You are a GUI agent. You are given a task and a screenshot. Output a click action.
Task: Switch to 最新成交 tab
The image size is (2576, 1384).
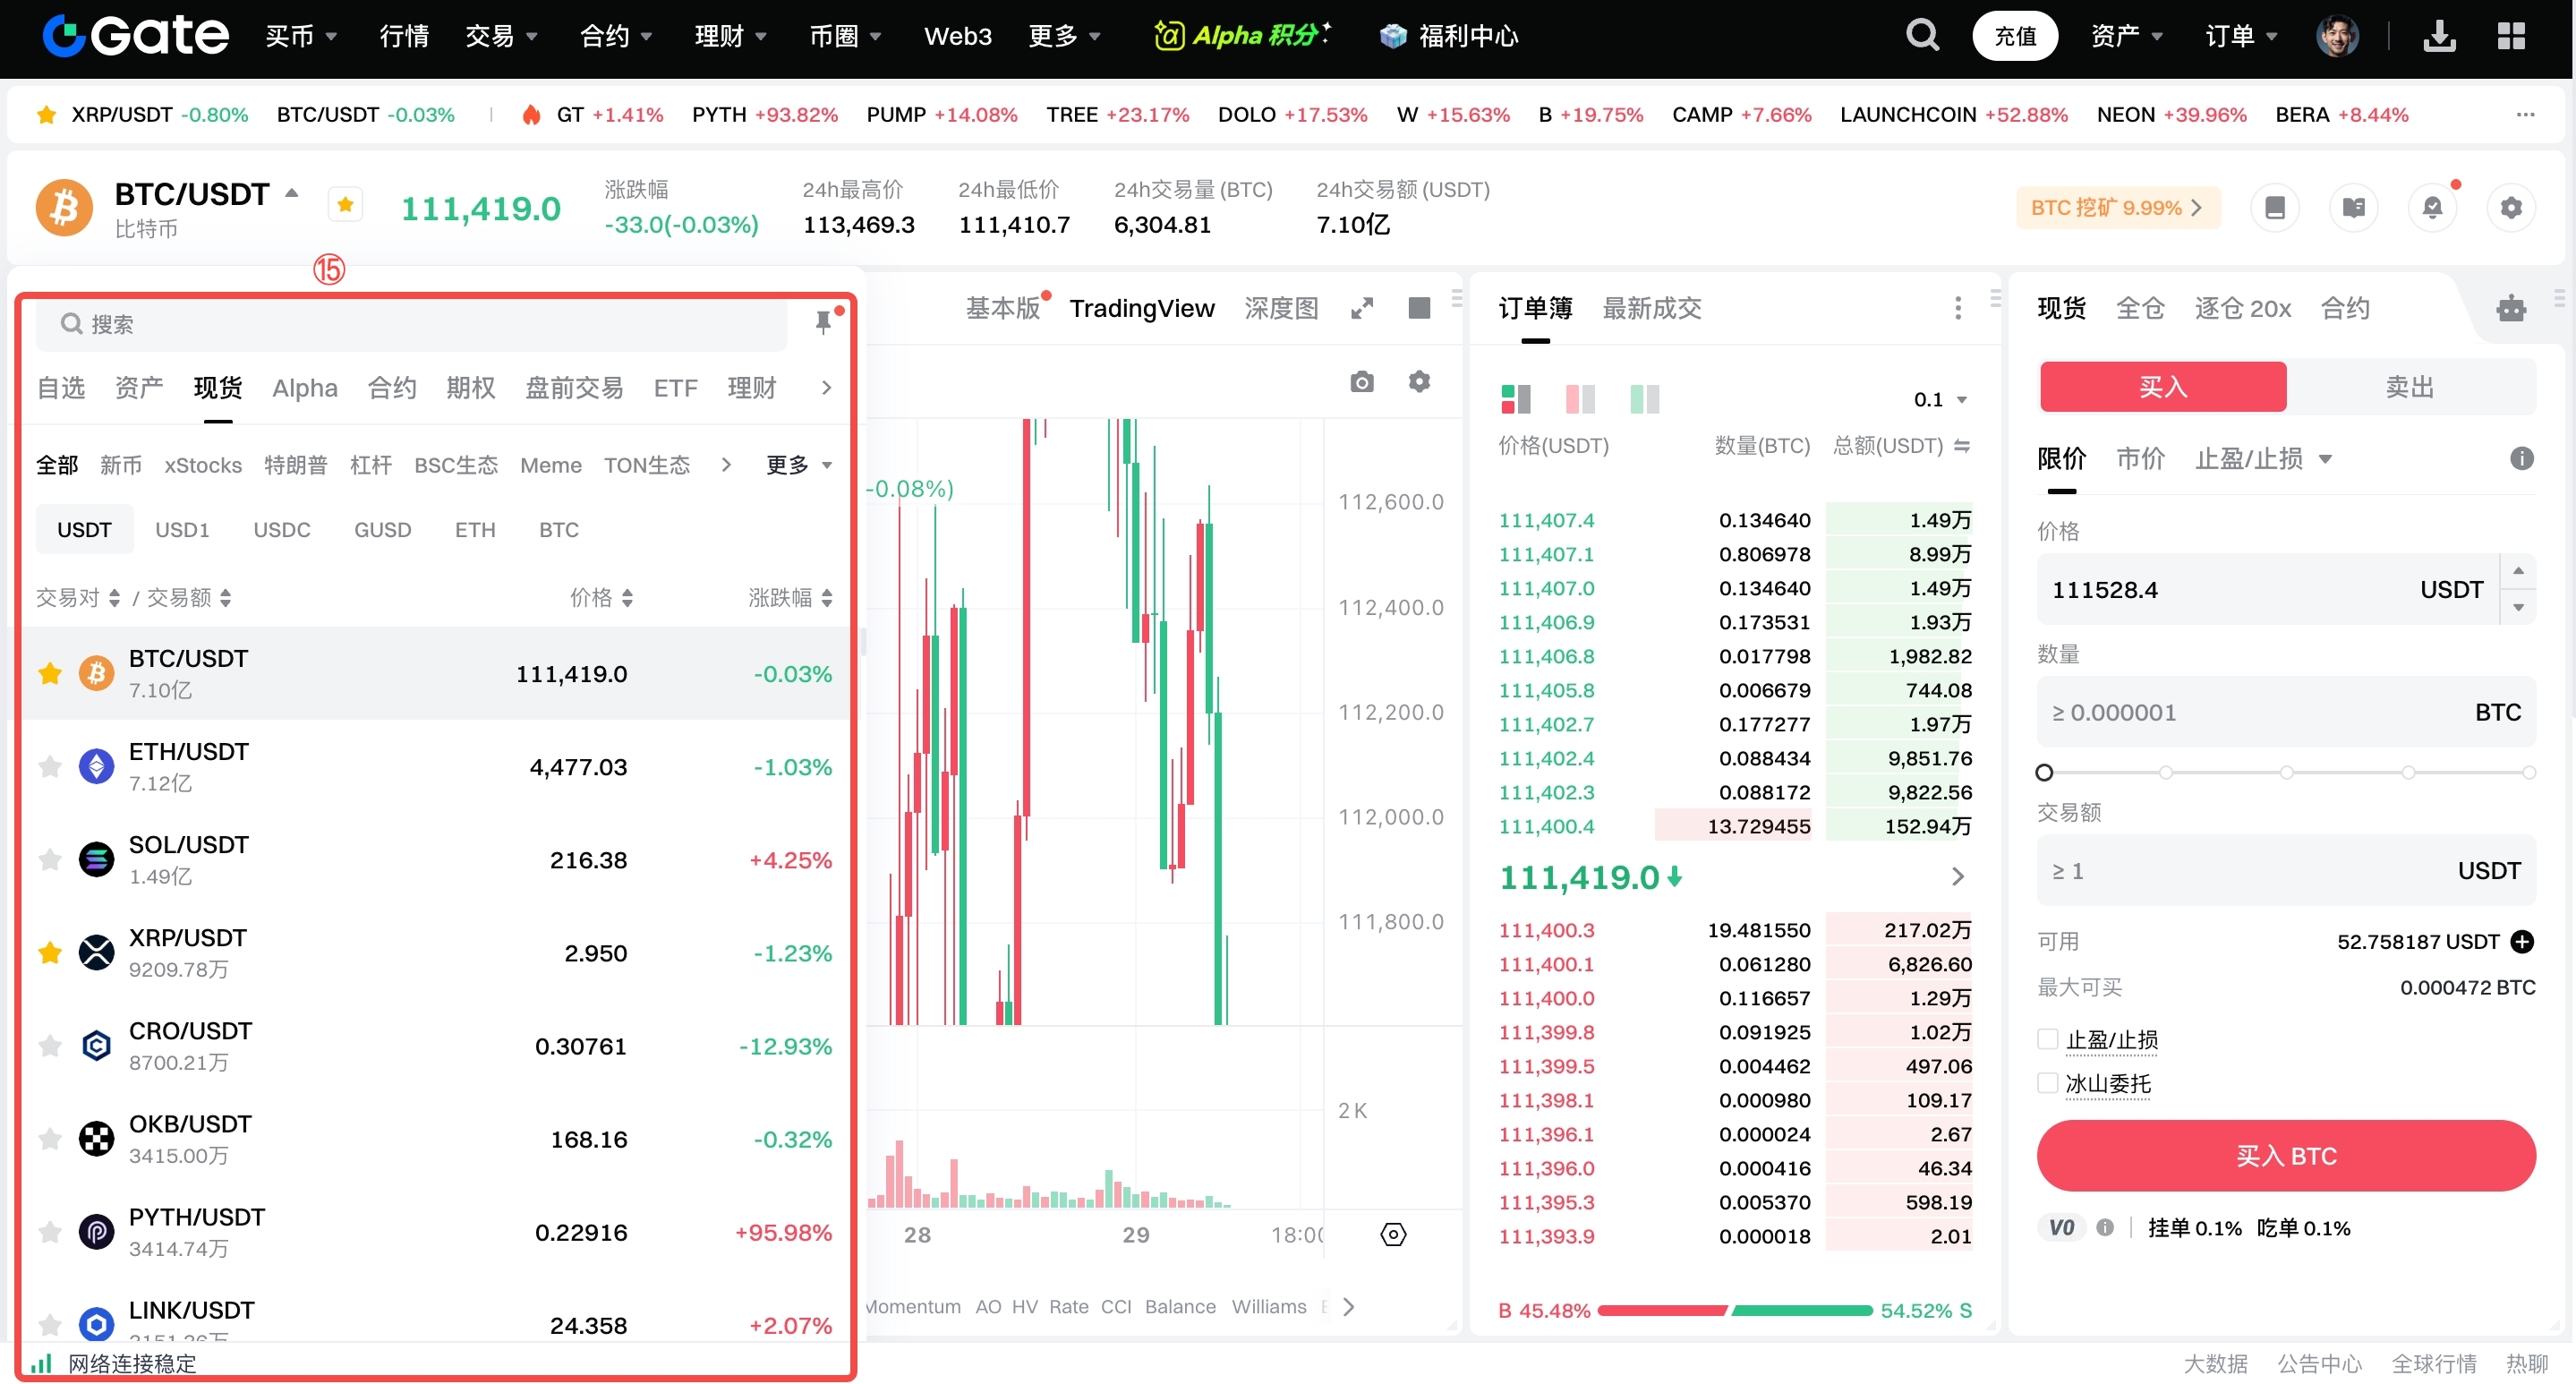pyautogui.click(x=1651, y=308)
